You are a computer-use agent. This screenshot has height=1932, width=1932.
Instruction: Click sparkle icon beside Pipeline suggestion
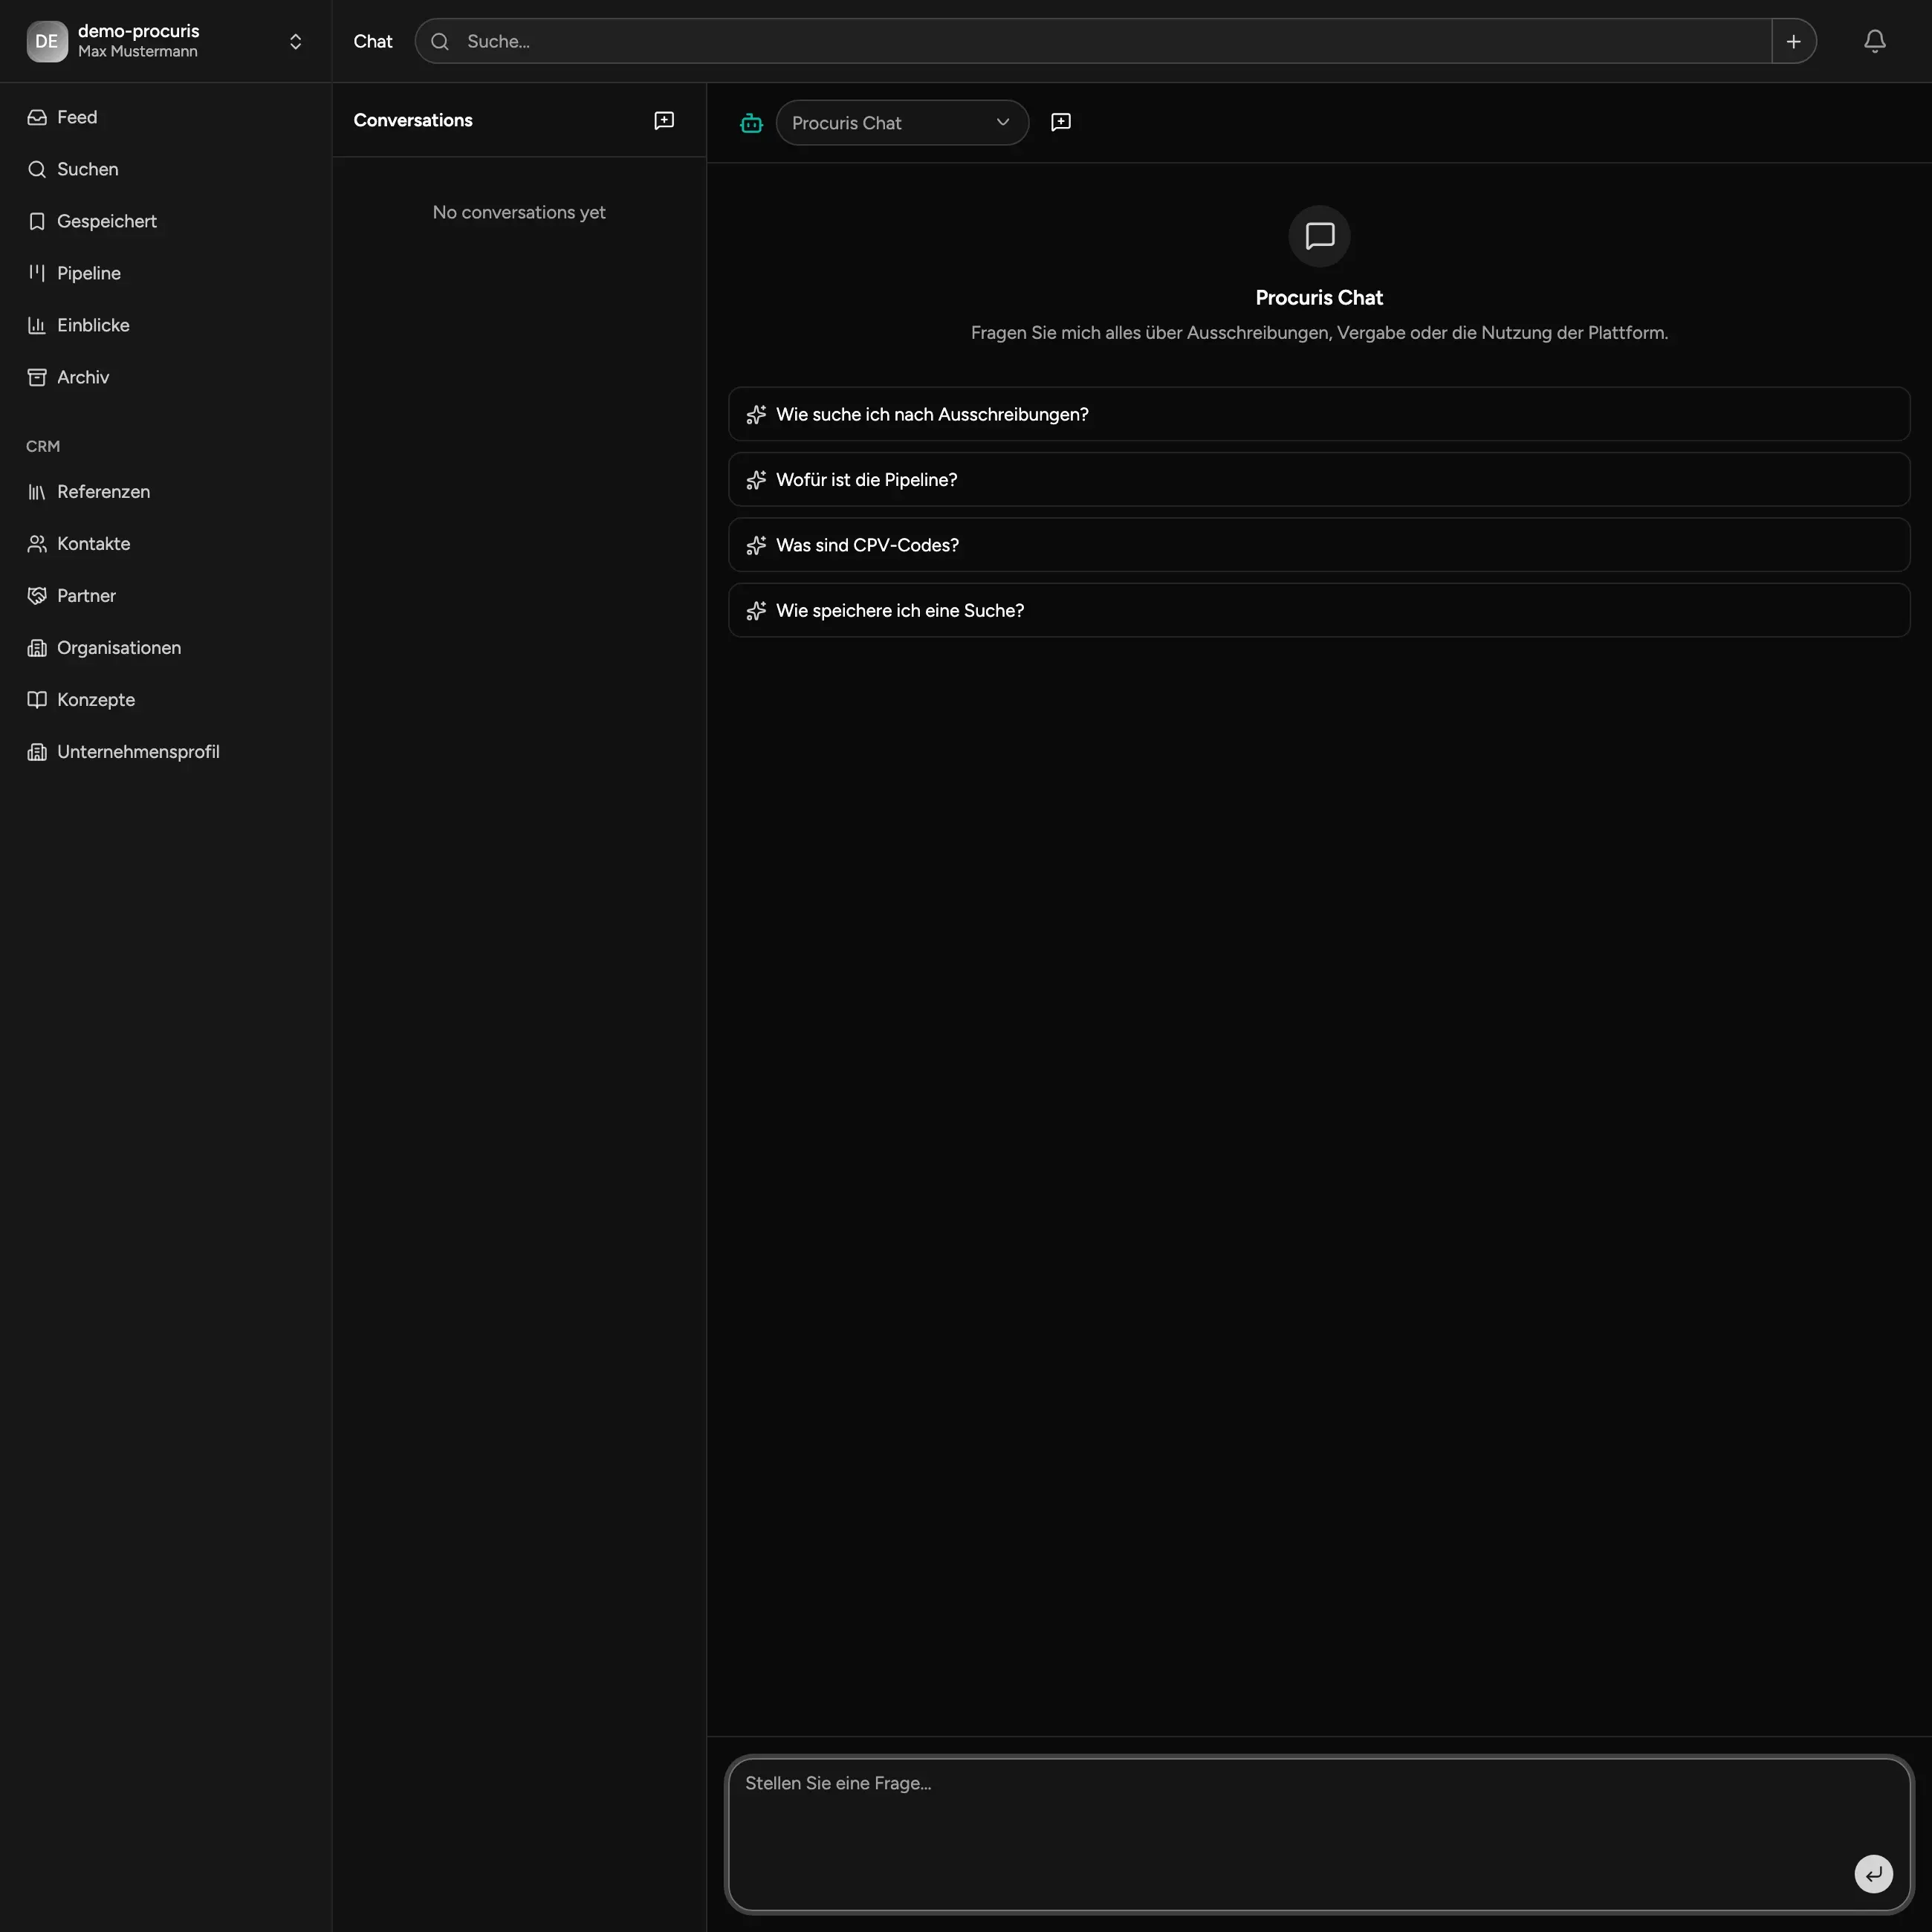756,480
